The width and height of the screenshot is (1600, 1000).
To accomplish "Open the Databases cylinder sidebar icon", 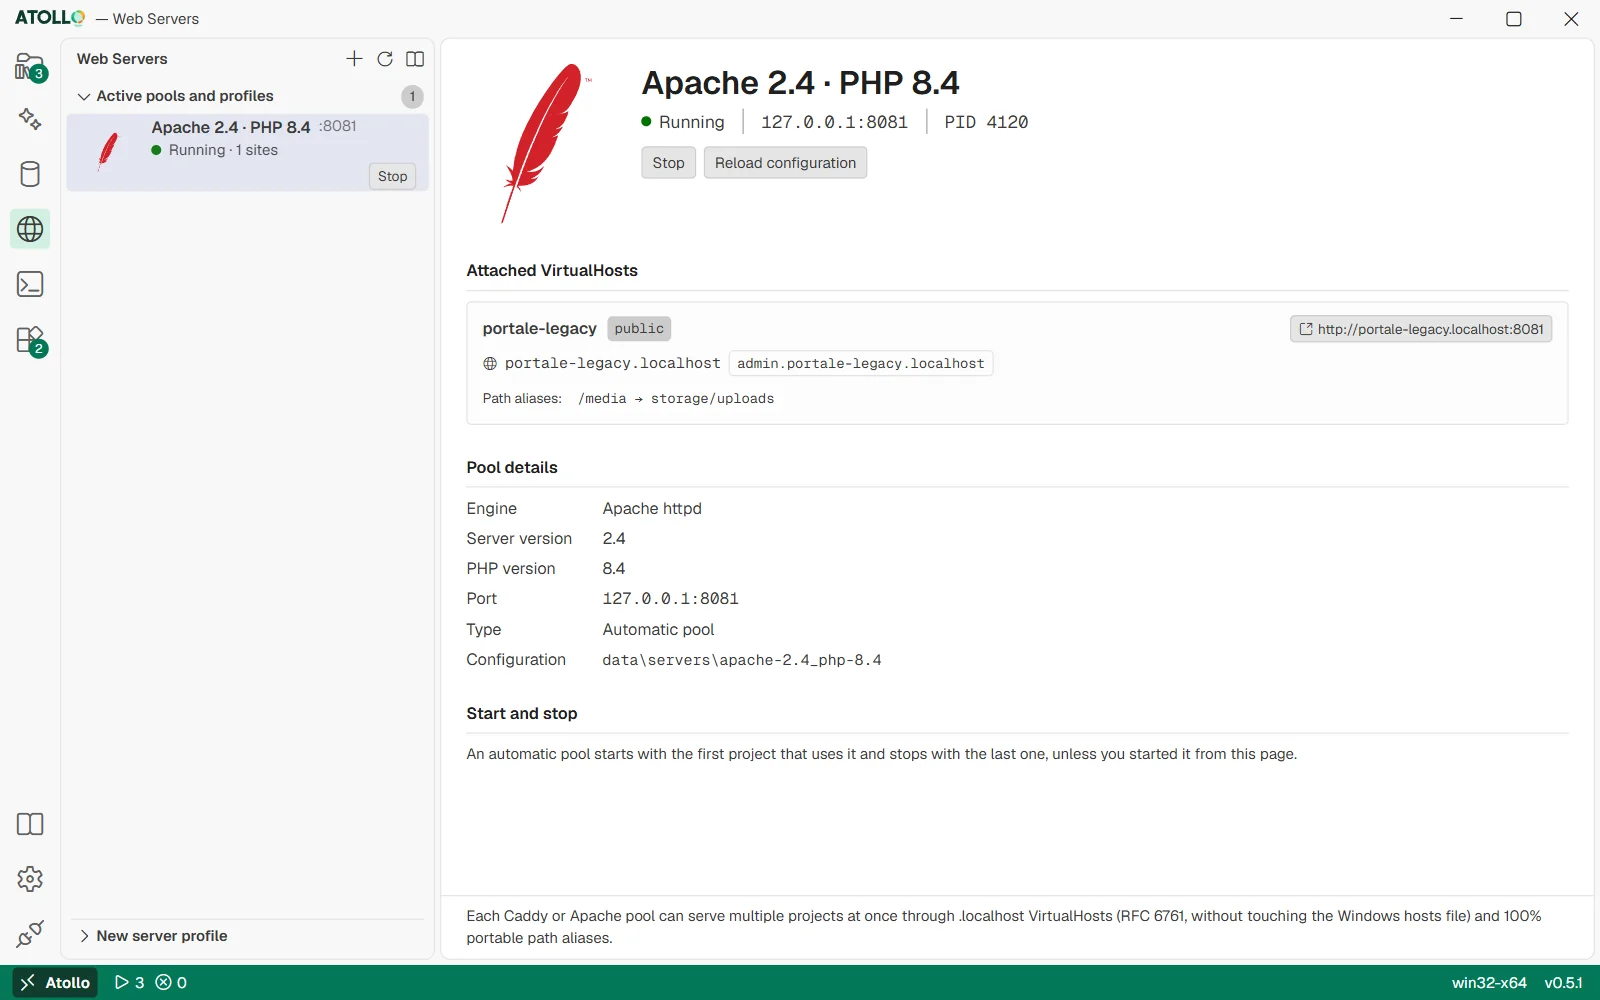I will [x=30, y=174].
